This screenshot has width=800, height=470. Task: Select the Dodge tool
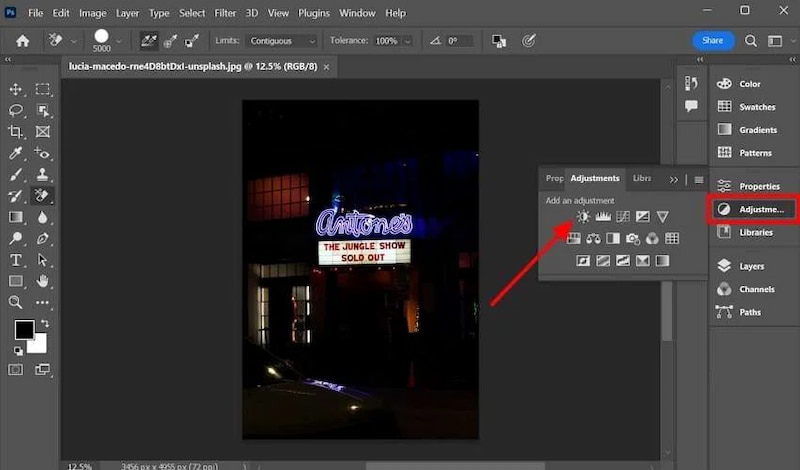click(15, 238)
